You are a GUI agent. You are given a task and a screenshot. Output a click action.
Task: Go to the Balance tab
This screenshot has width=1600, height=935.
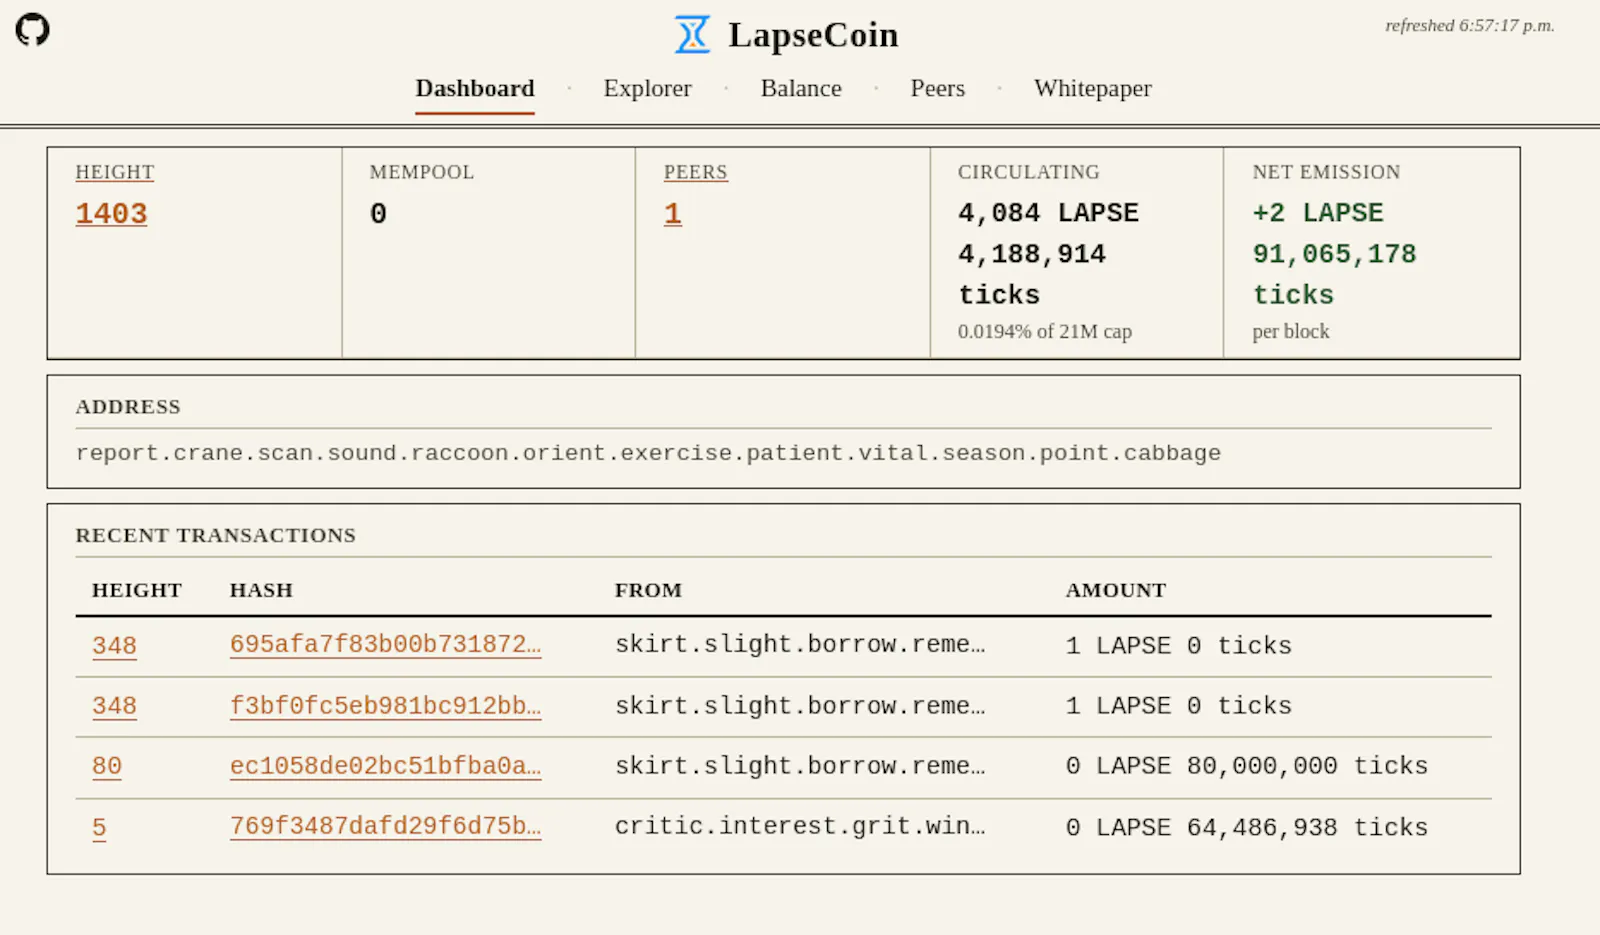[801, 88]
